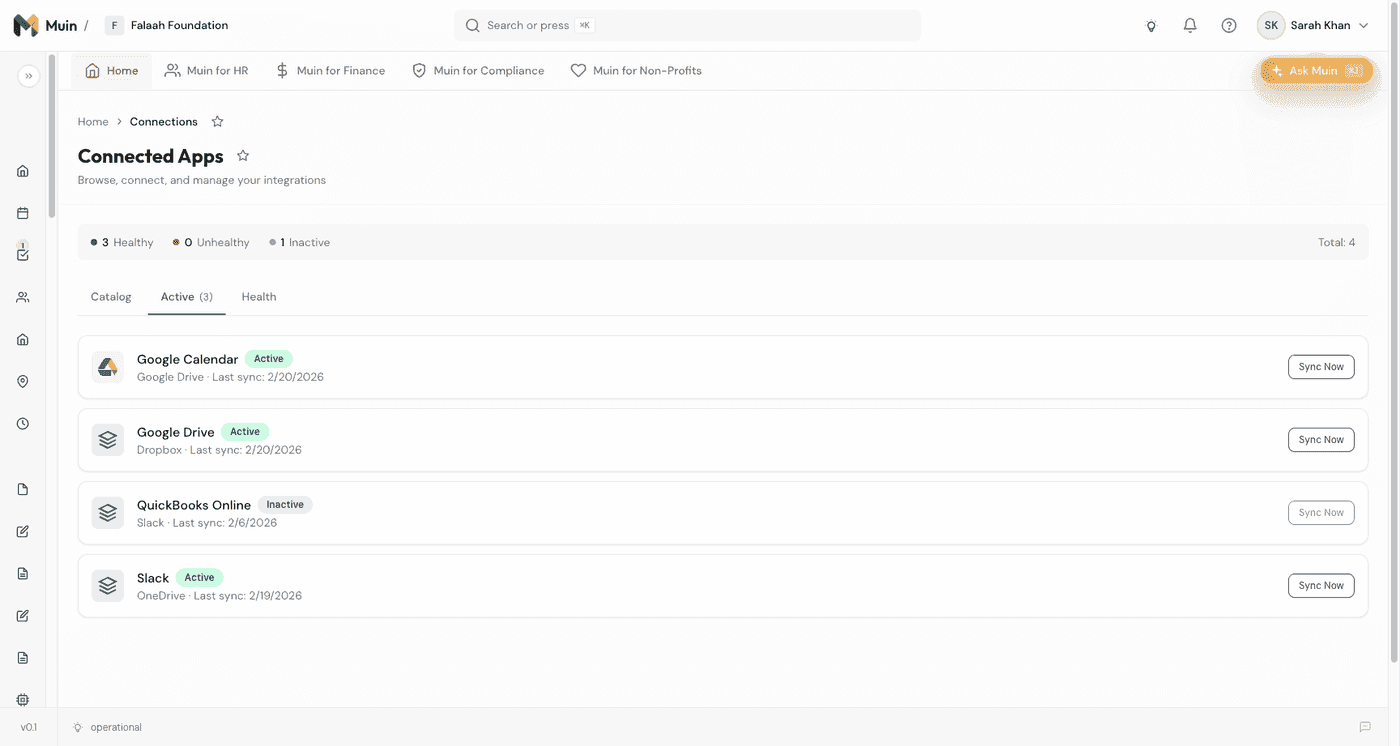Switch to the Catalog tab
The image size is (1400, 746).
pyautogui.click(x=111, y=297)
